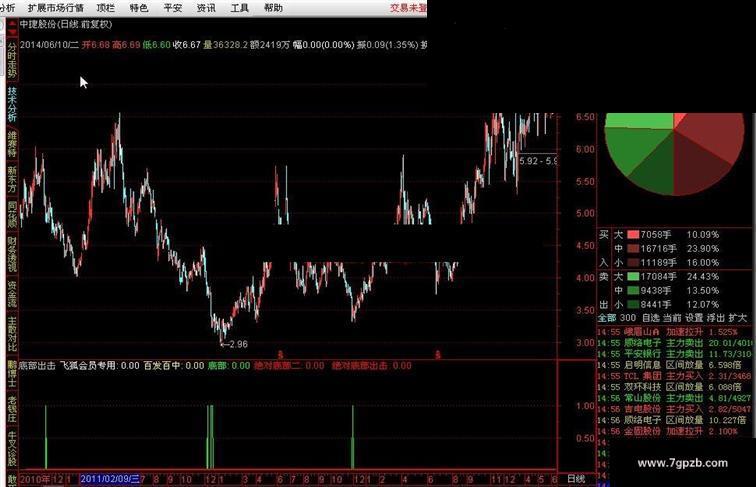Screen dimensions: 756x487
Task: Click the red up arrow above the sidebar
Action: point(12,24)
